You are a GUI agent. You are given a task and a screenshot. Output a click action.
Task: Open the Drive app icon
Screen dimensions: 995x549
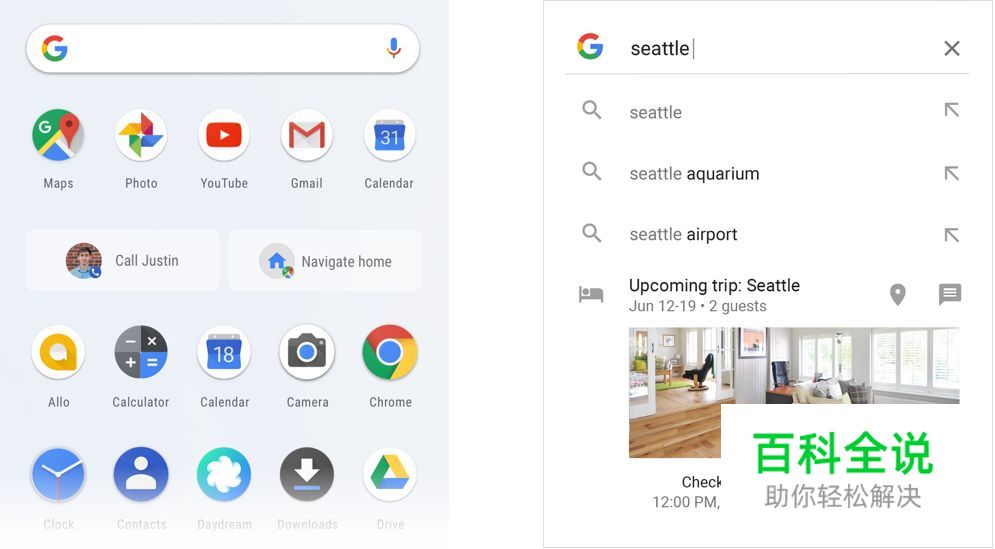pyautogui.click(x=390, y=474)
